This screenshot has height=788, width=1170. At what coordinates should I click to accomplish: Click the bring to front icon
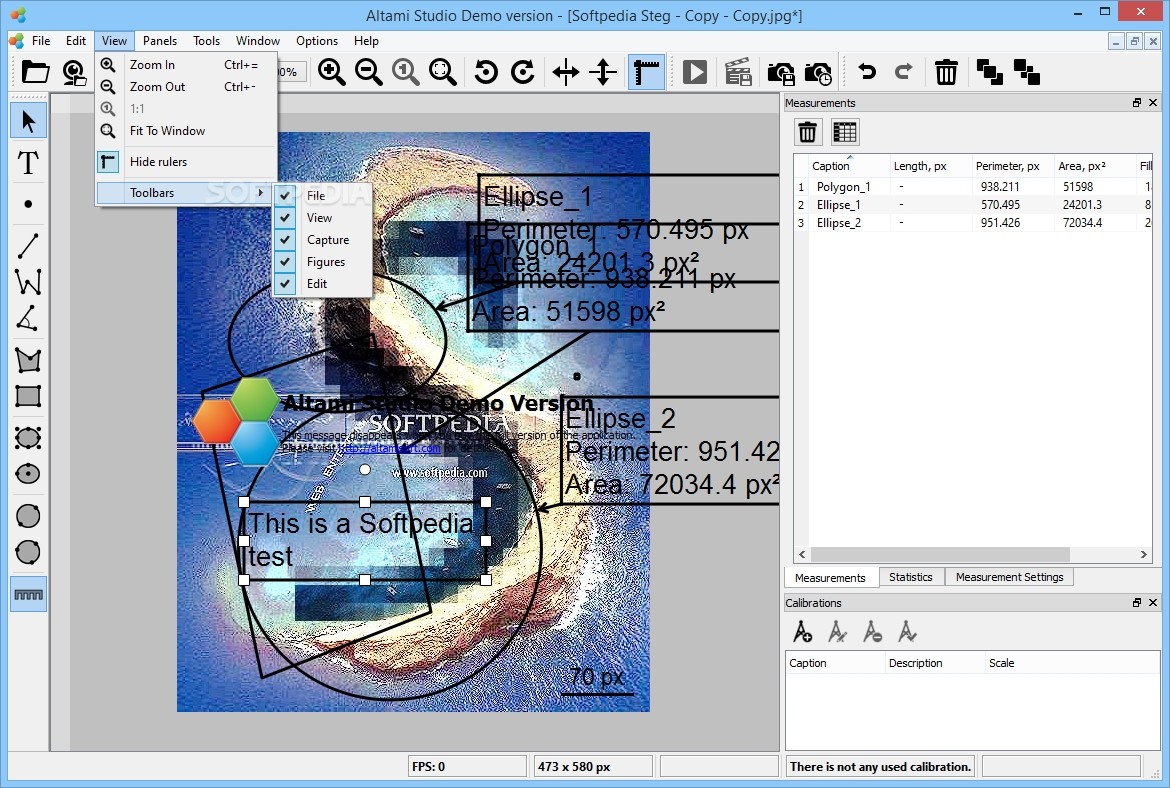pos(989,72)
